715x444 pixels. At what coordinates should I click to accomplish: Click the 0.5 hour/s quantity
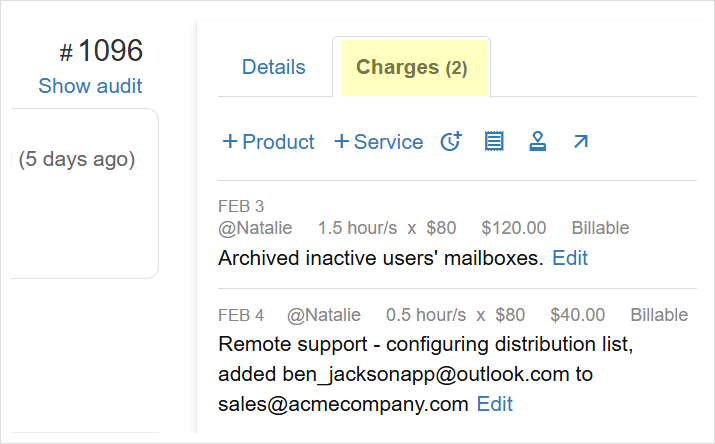pyautogui.click(x=426, y=315)
